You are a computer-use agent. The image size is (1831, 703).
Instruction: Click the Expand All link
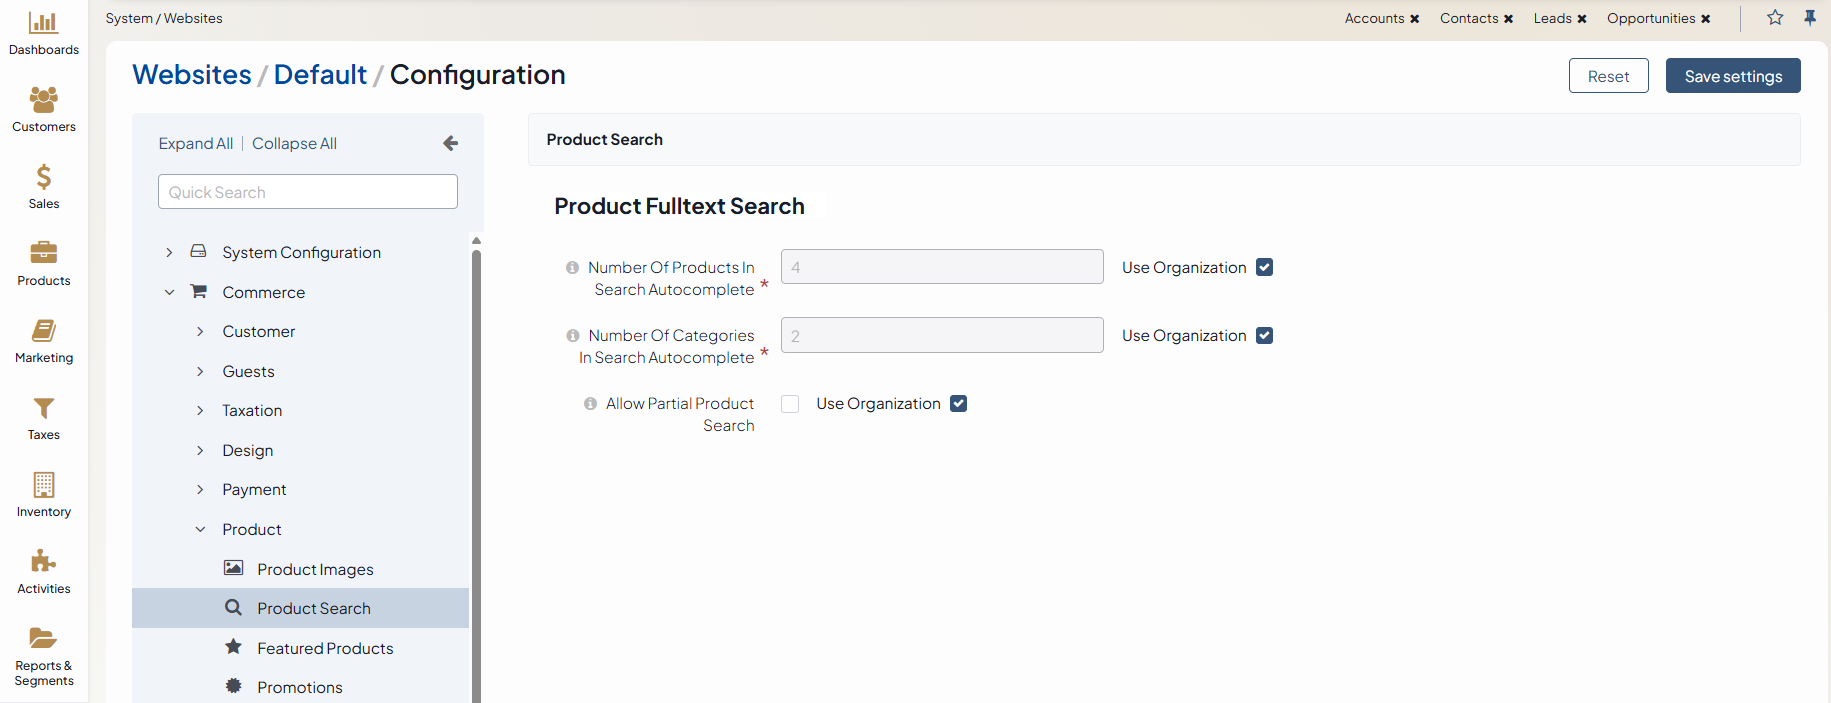[x=195, y=143]
